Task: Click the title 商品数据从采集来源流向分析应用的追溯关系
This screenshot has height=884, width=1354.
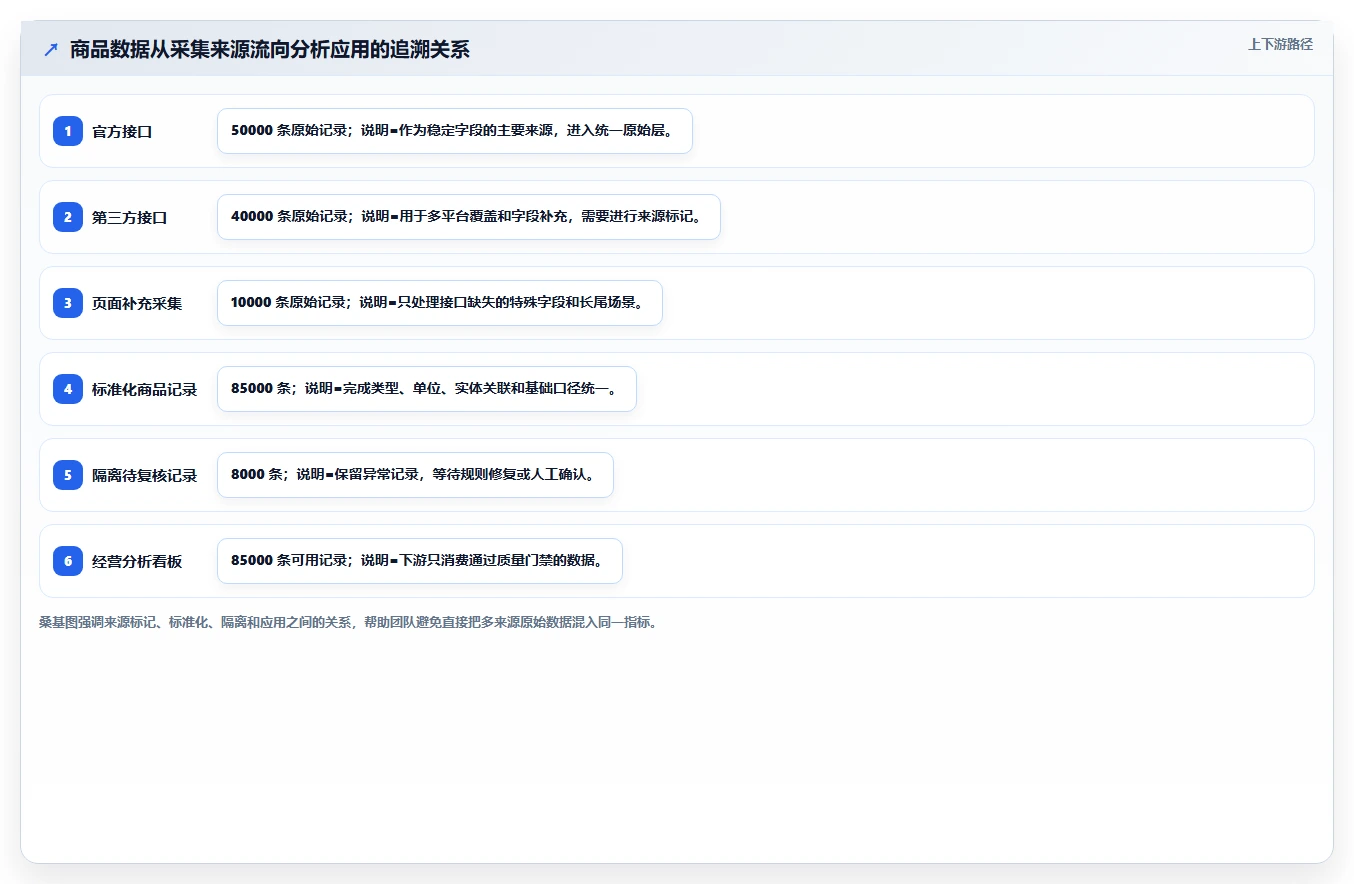Action: coord(270,50)
